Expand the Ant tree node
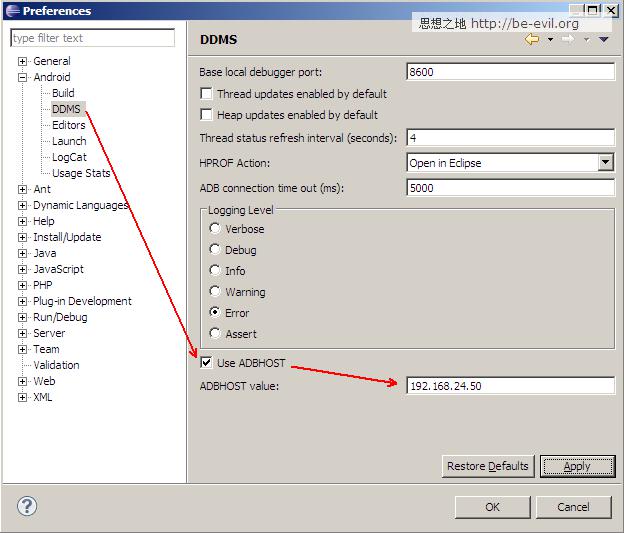 pyautogui.click(x=22, y=189)
